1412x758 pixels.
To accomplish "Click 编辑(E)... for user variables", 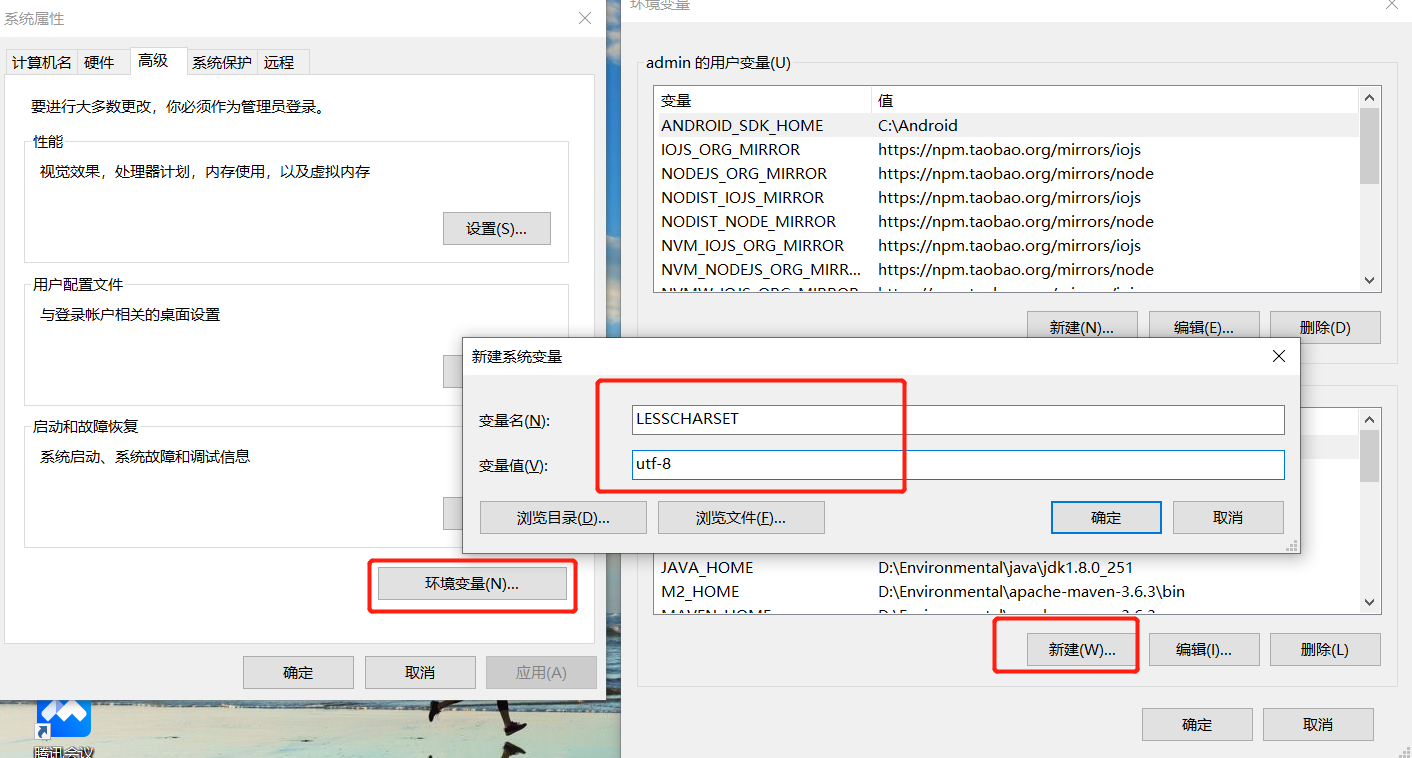I will (x=1204, y=327).
